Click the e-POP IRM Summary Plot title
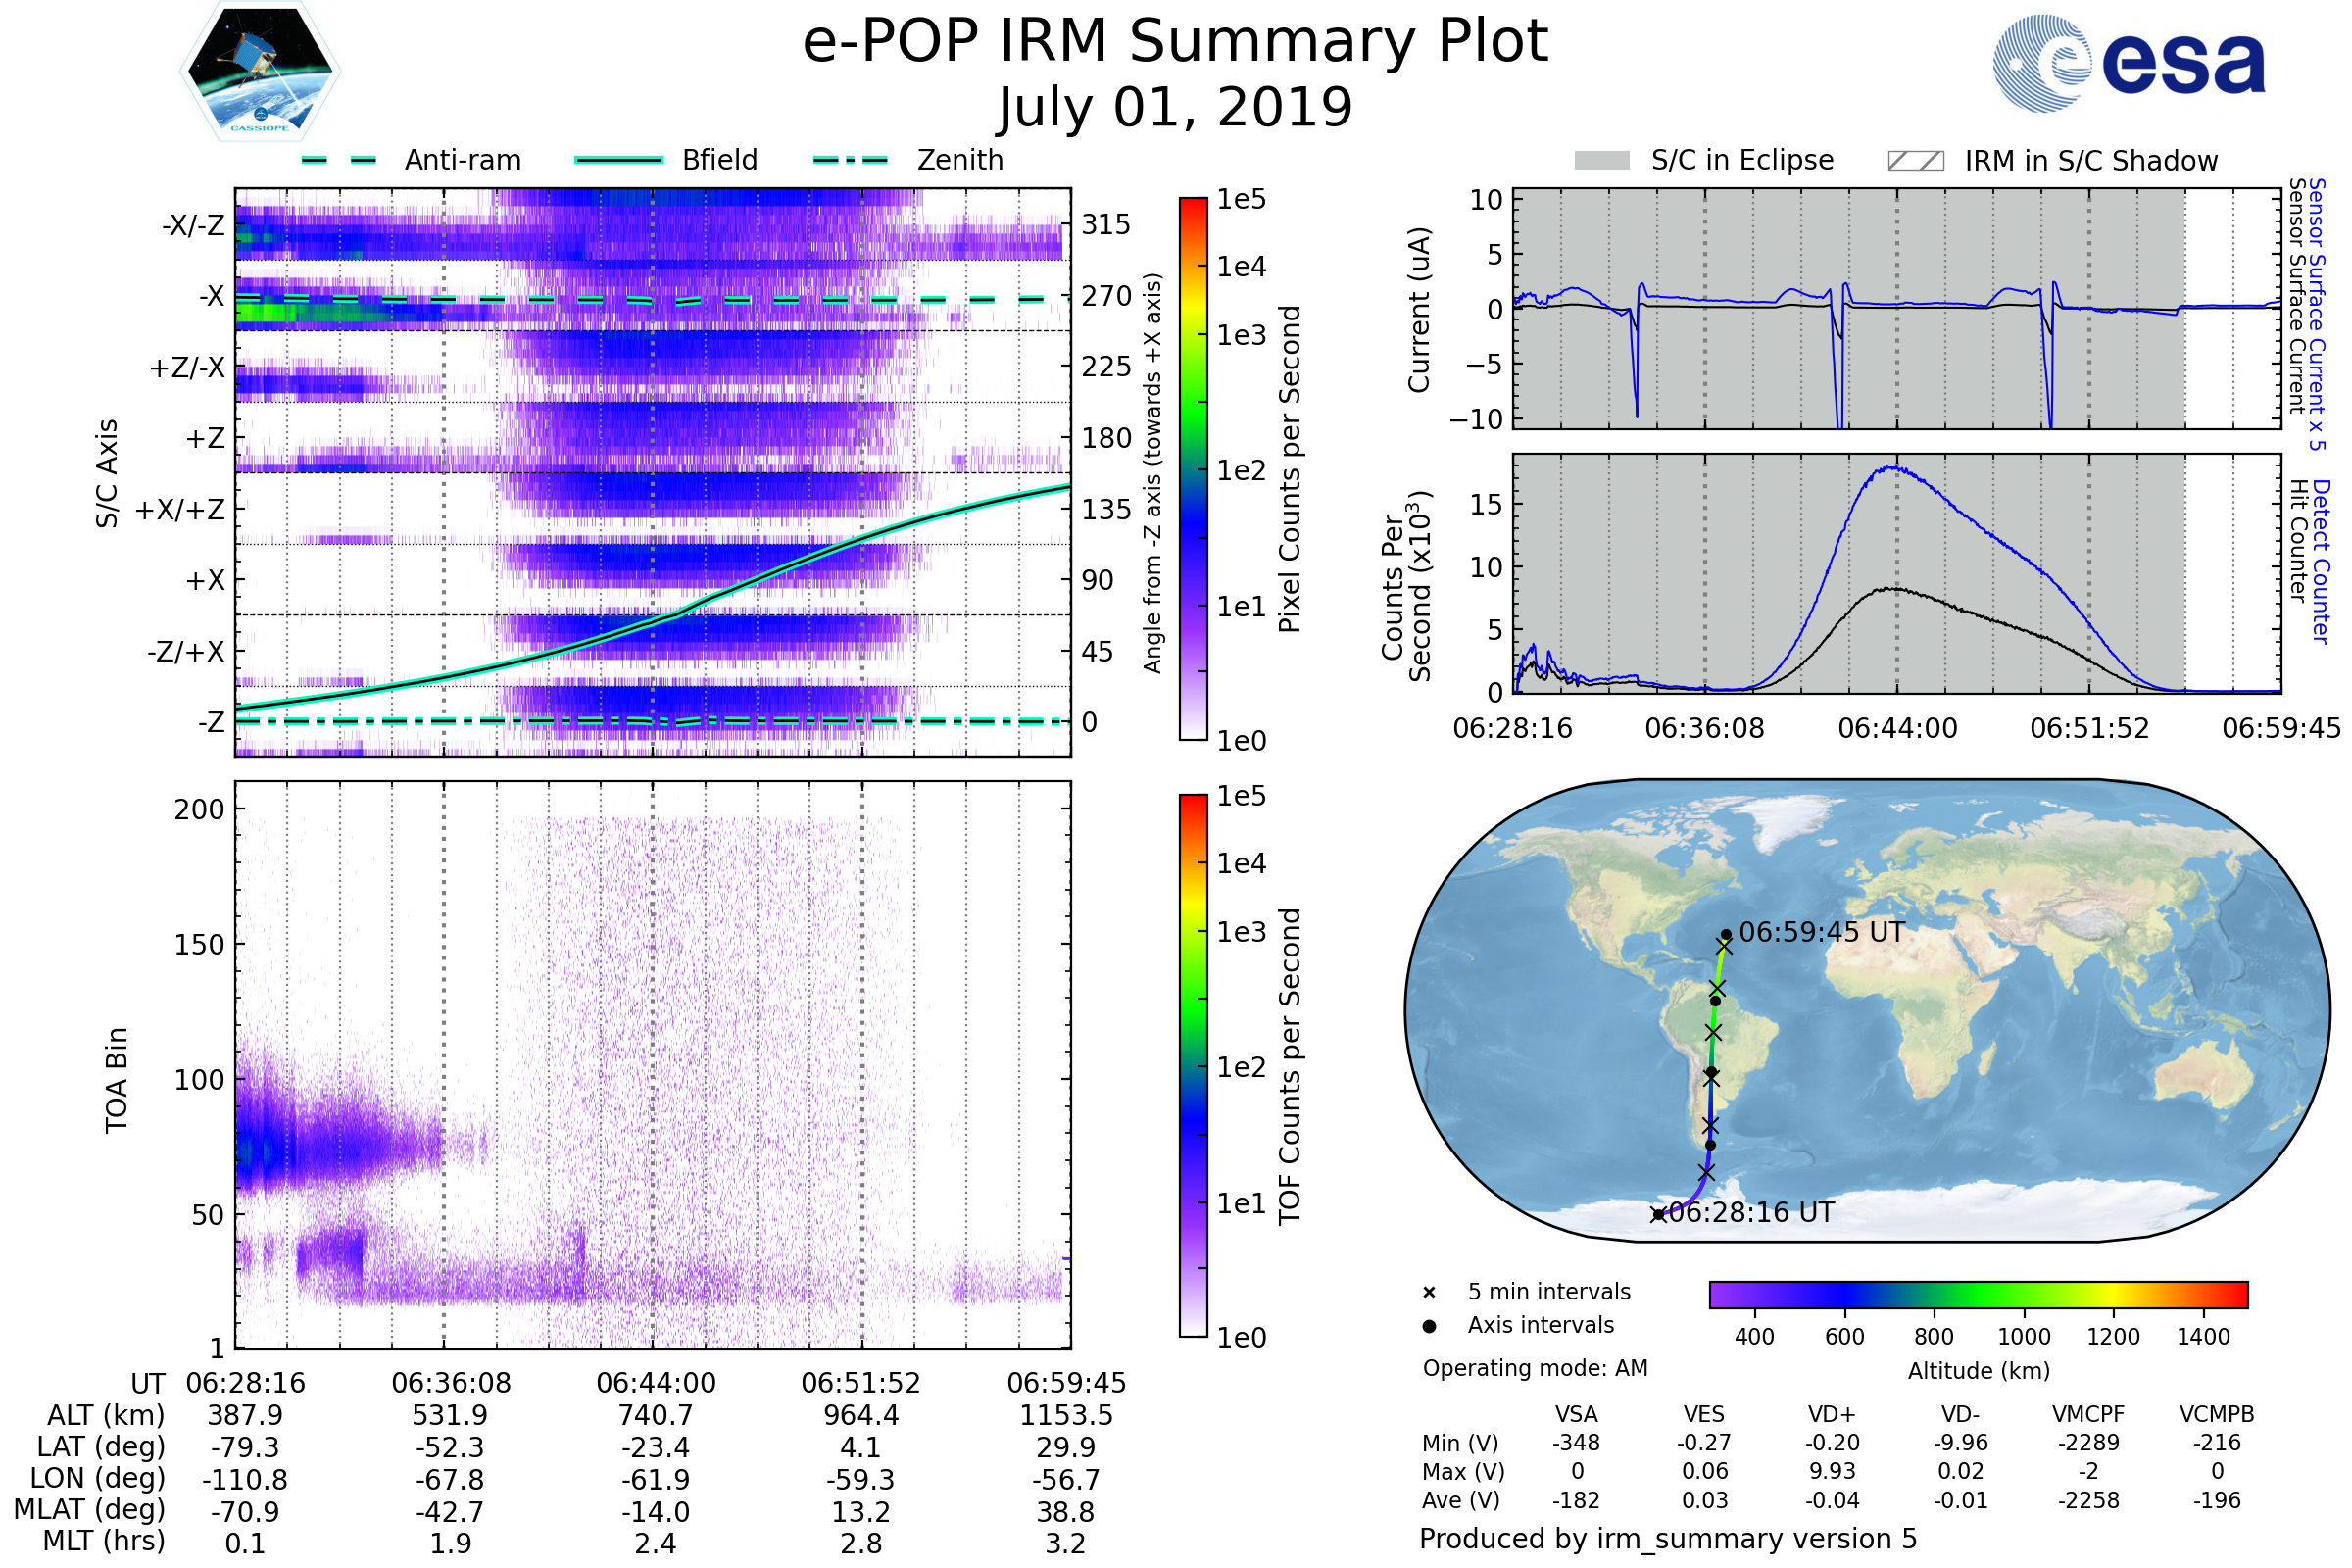Image resolution: width=2352 pixels, height=1568 pixels. 1175,42
